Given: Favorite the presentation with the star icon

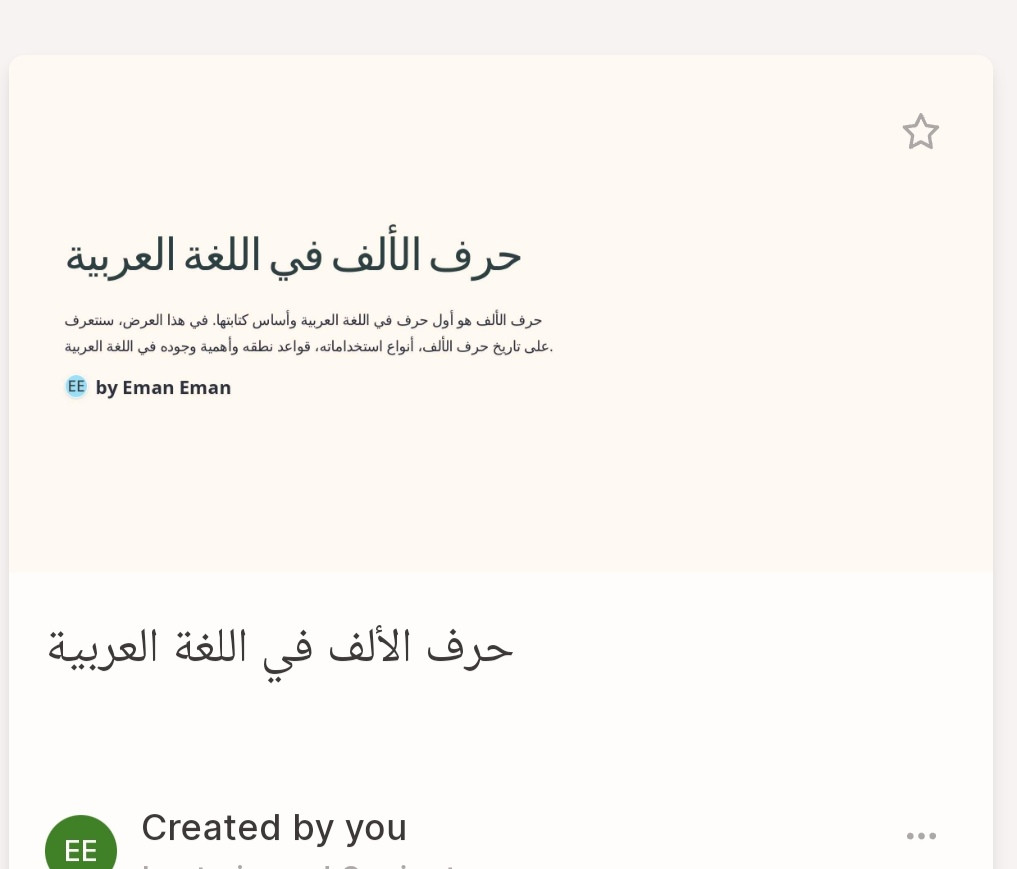Looking at the screenshot, I should 920,132.
